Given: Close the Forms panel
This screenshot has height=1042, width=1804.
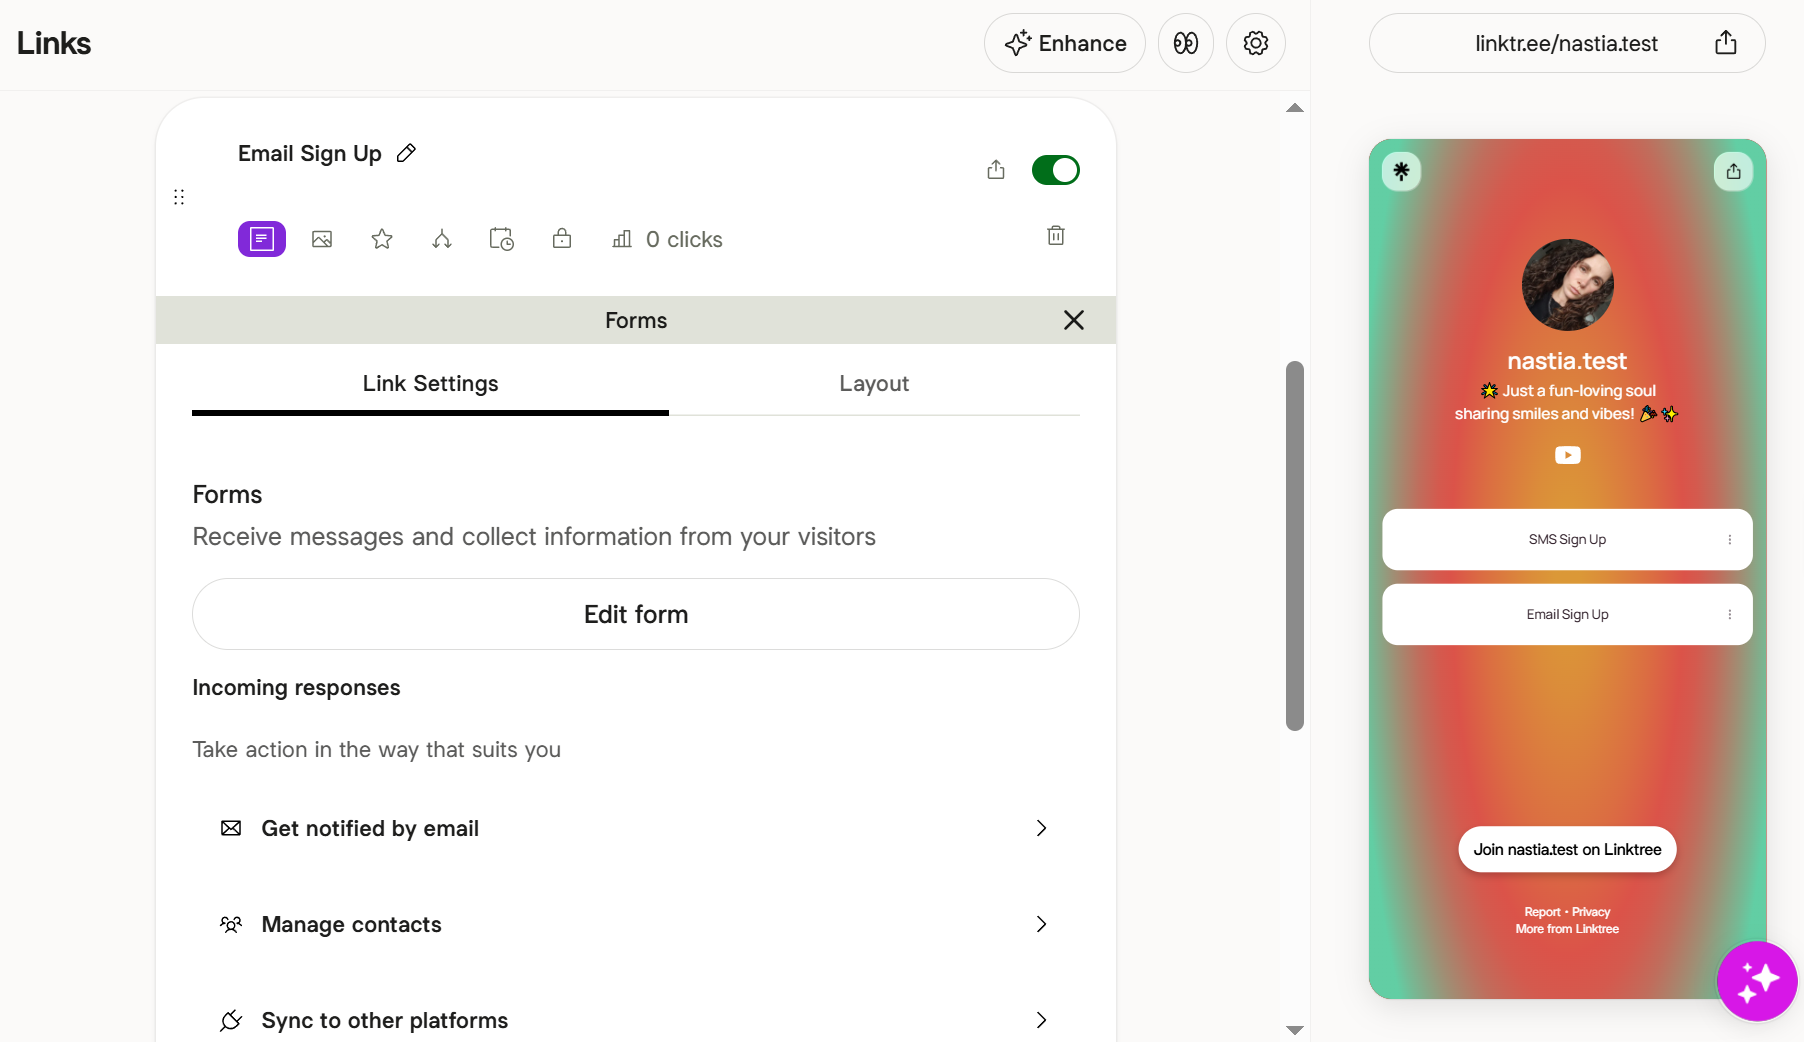Looking at the screenshot, I should pos(1074,320).
